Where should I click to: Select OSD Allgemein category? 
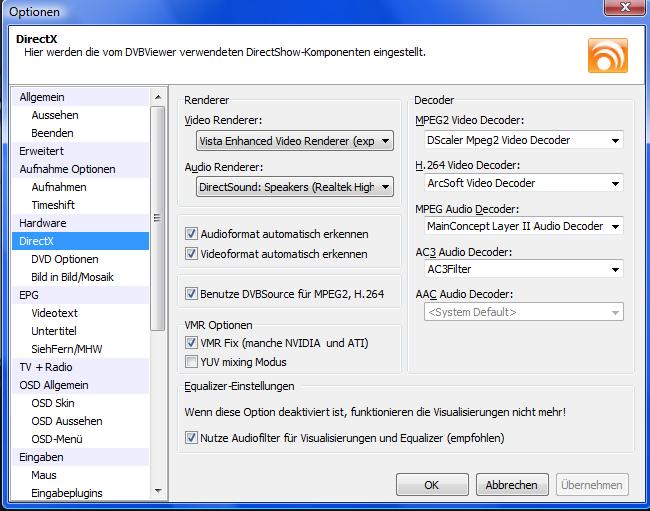[80, 385]
